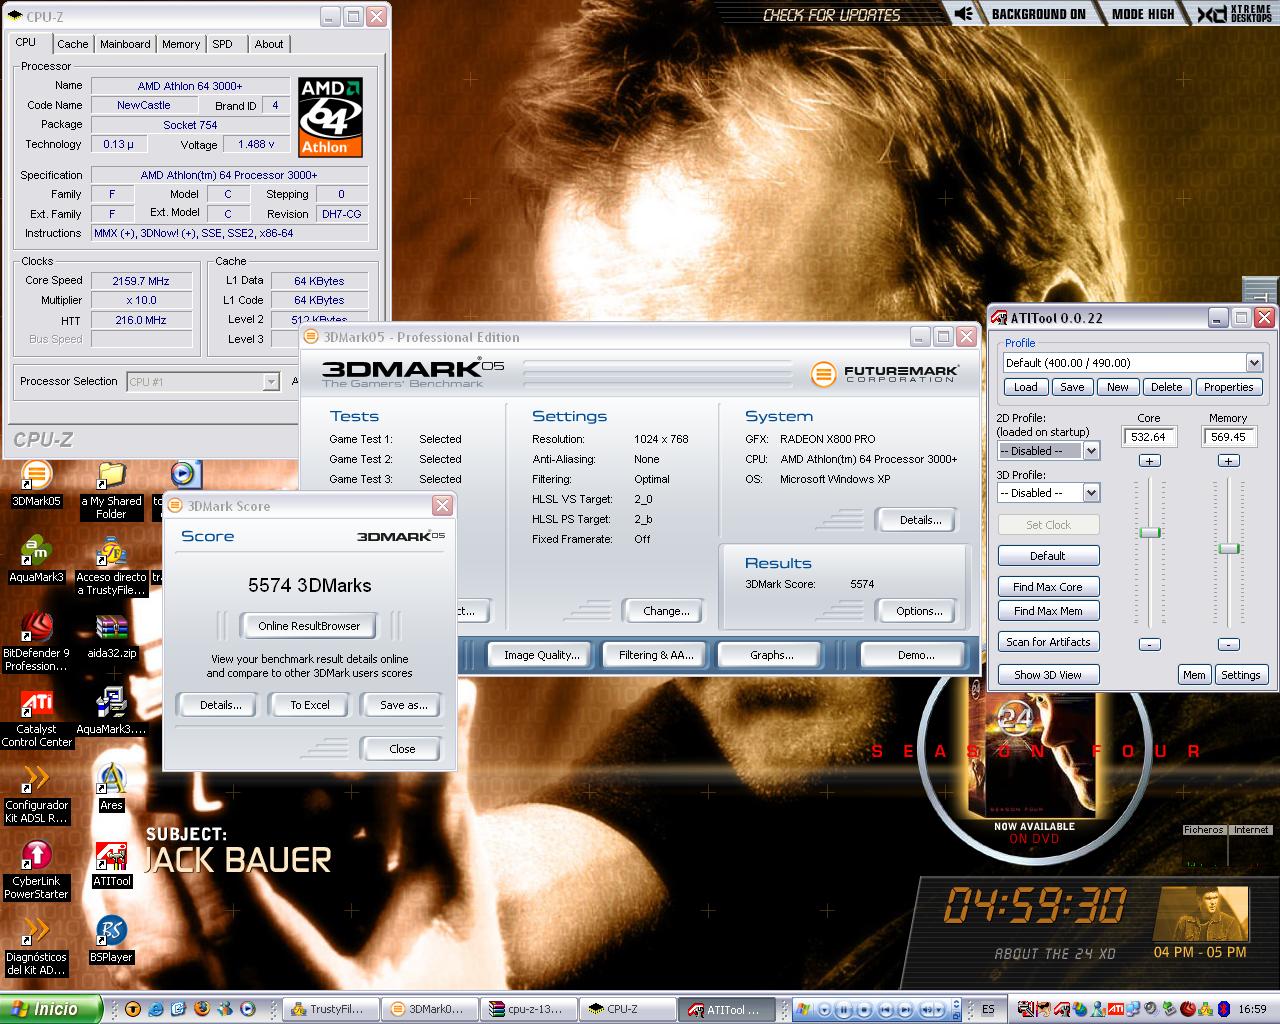This screenshot has width=1280, height=1024.
Task: Click Find Max Core button
Action: point(1047,587)
